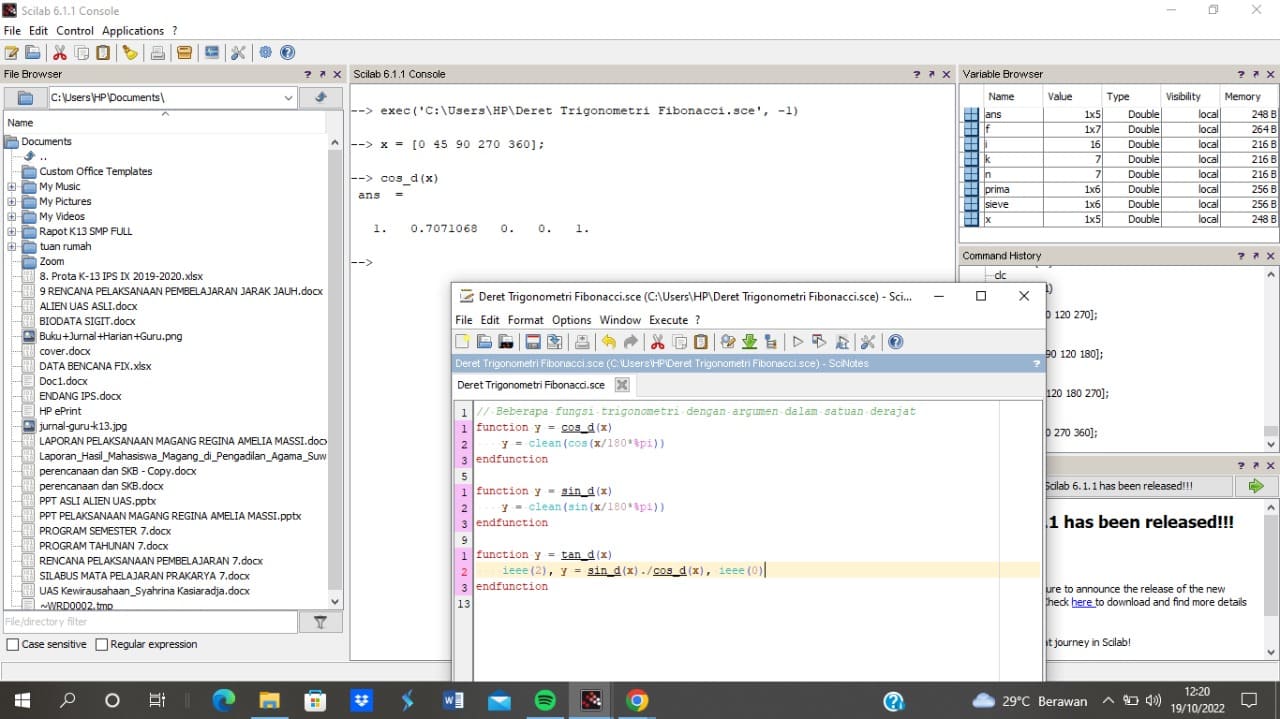The width and height of the screenshot is (1280, 719).
Task: Open SciNotes Format menu
Action: 525,320
